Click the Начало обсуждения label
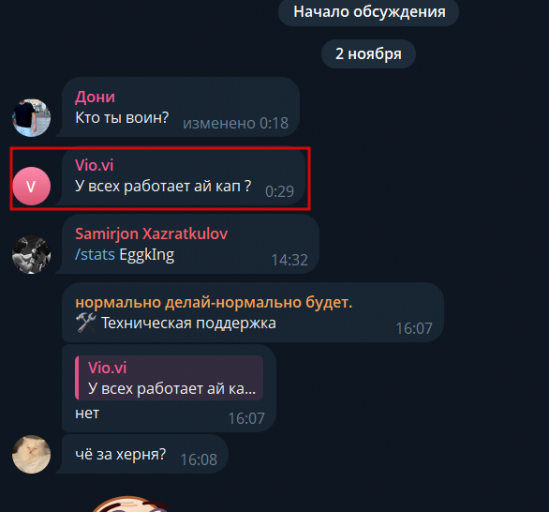Viewport: 549px width, 512px height. pyautogui.click(x=369, y=12)
